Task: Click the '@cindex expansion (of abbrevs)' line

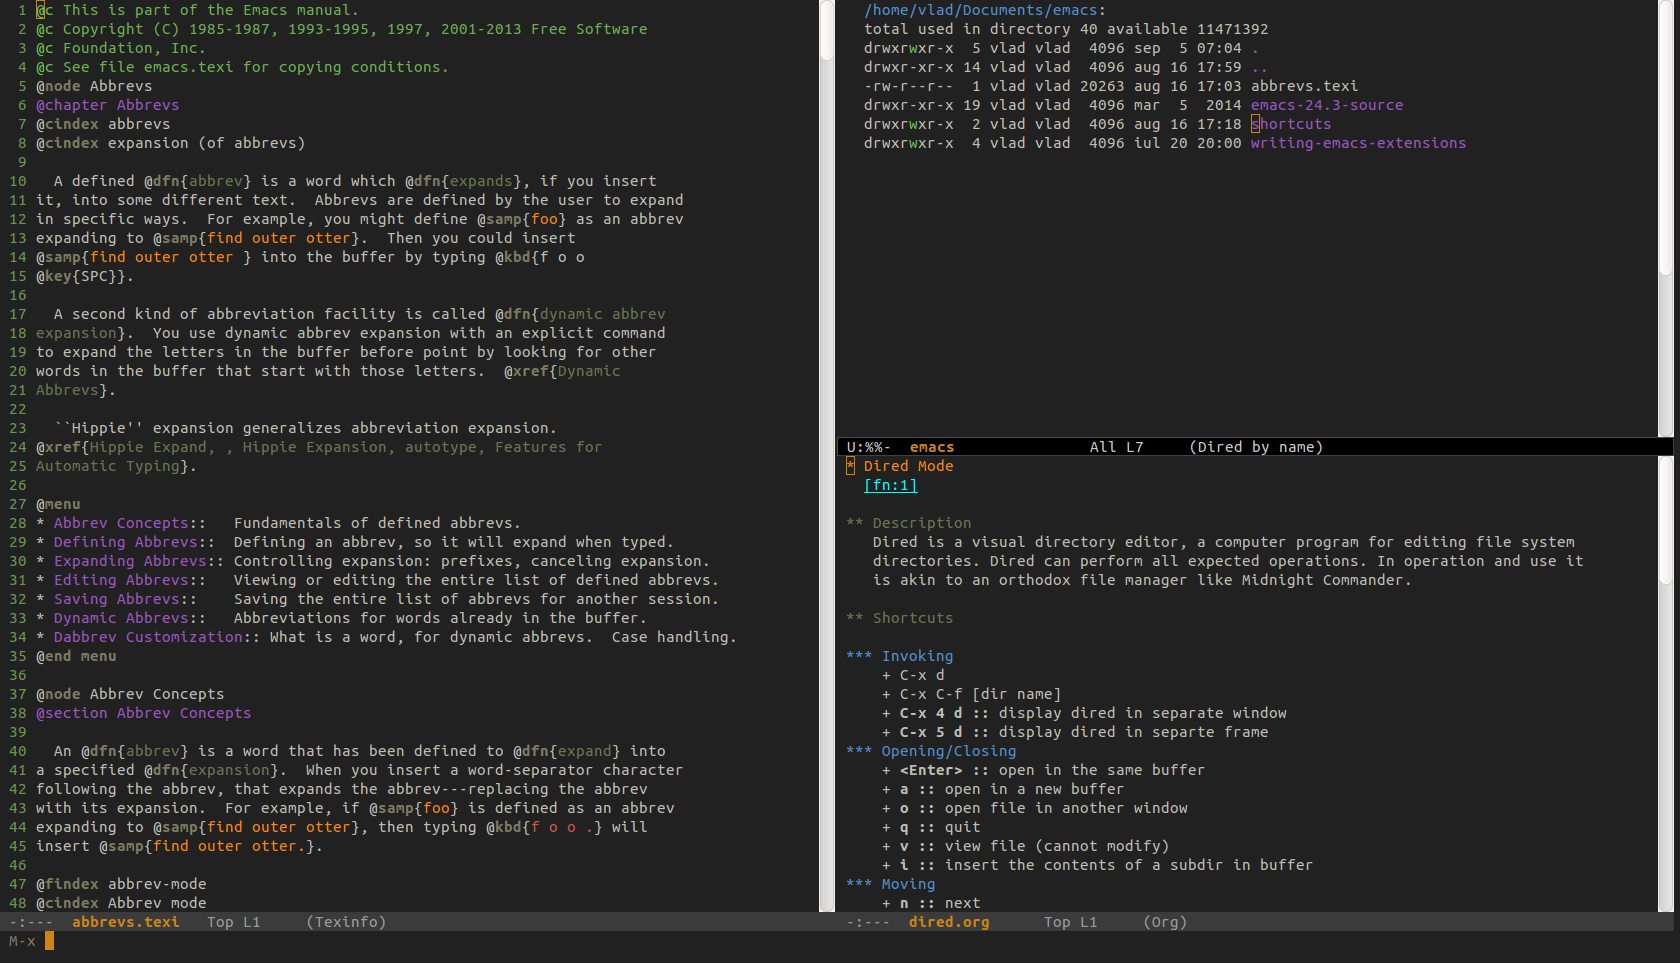Action: (171, 143)
